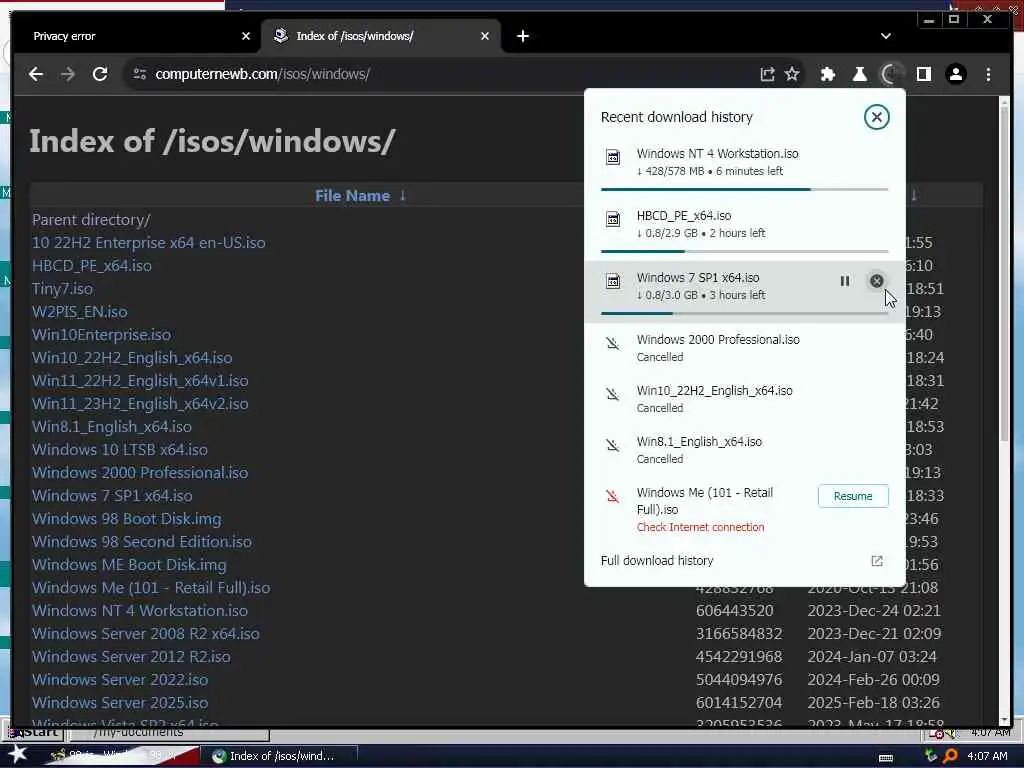Open Windows Me (101 - Retail Full).iso list link
Image resolution: width=1024 pixels, height=768 pixels.
(x=152, y=588)
